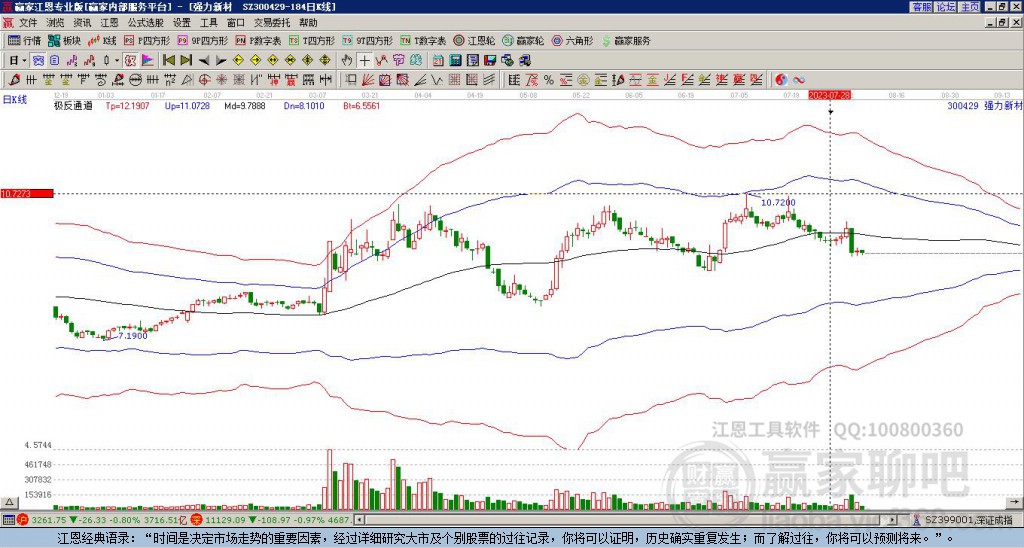1024x548 pixels.
Task: Toggle the 权 adjustment button
Action: coord(130,61)
